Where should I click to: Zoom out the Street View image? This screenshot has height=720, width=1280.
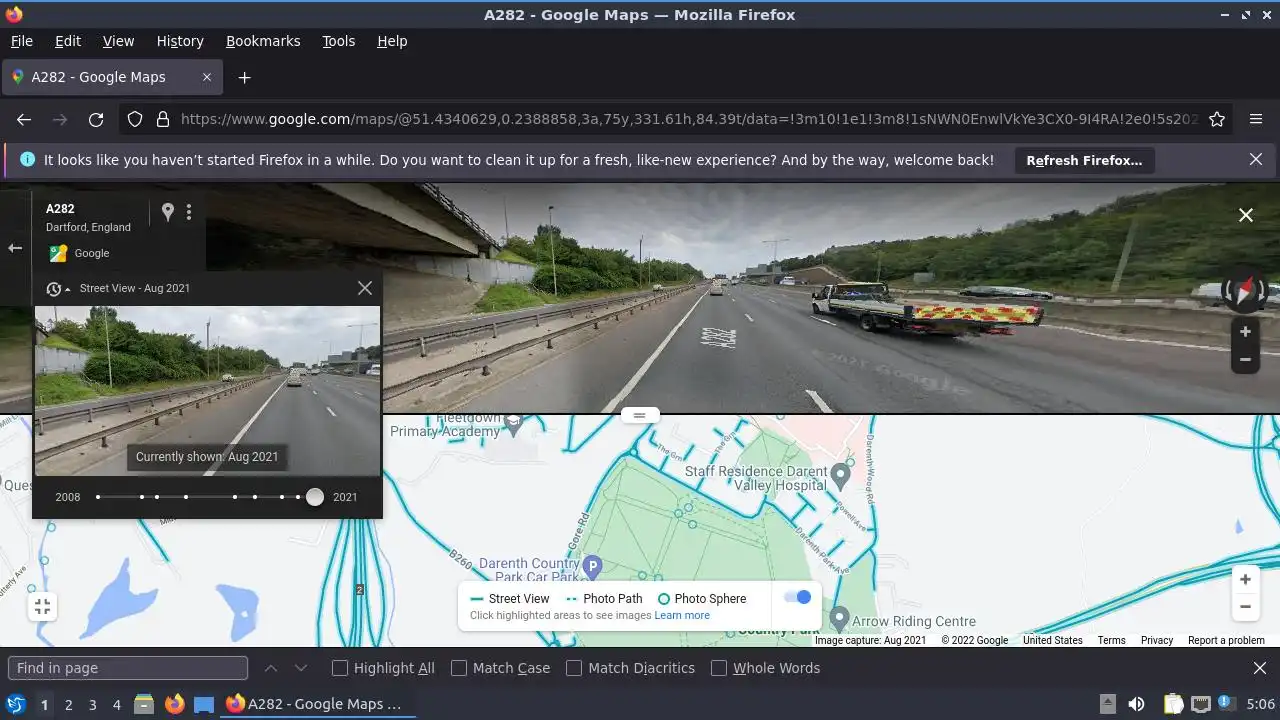point(1245,359)
